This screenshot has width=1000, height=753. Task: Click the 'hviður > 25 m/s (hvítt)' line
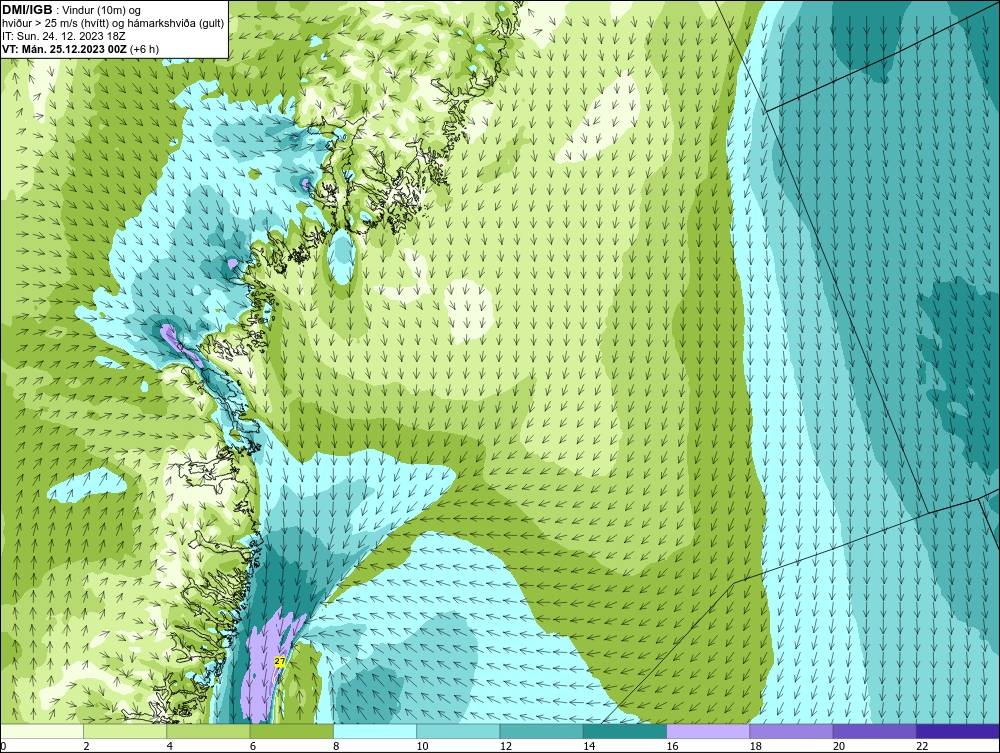113,24
